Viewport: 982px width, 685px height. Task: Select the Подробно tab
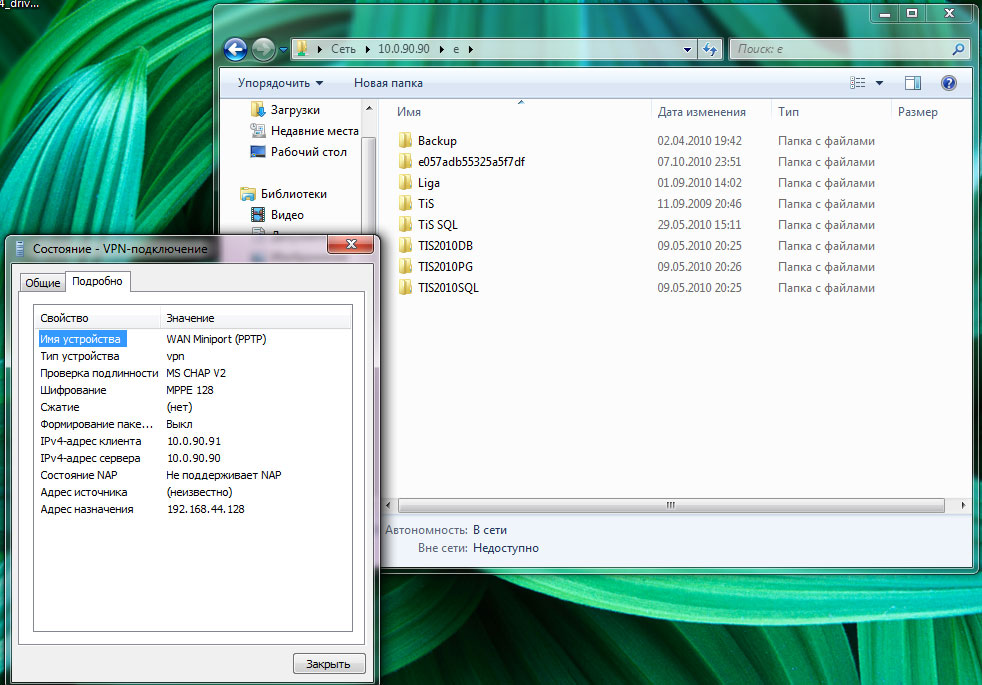pyautogui.click(x=97, y=282)
